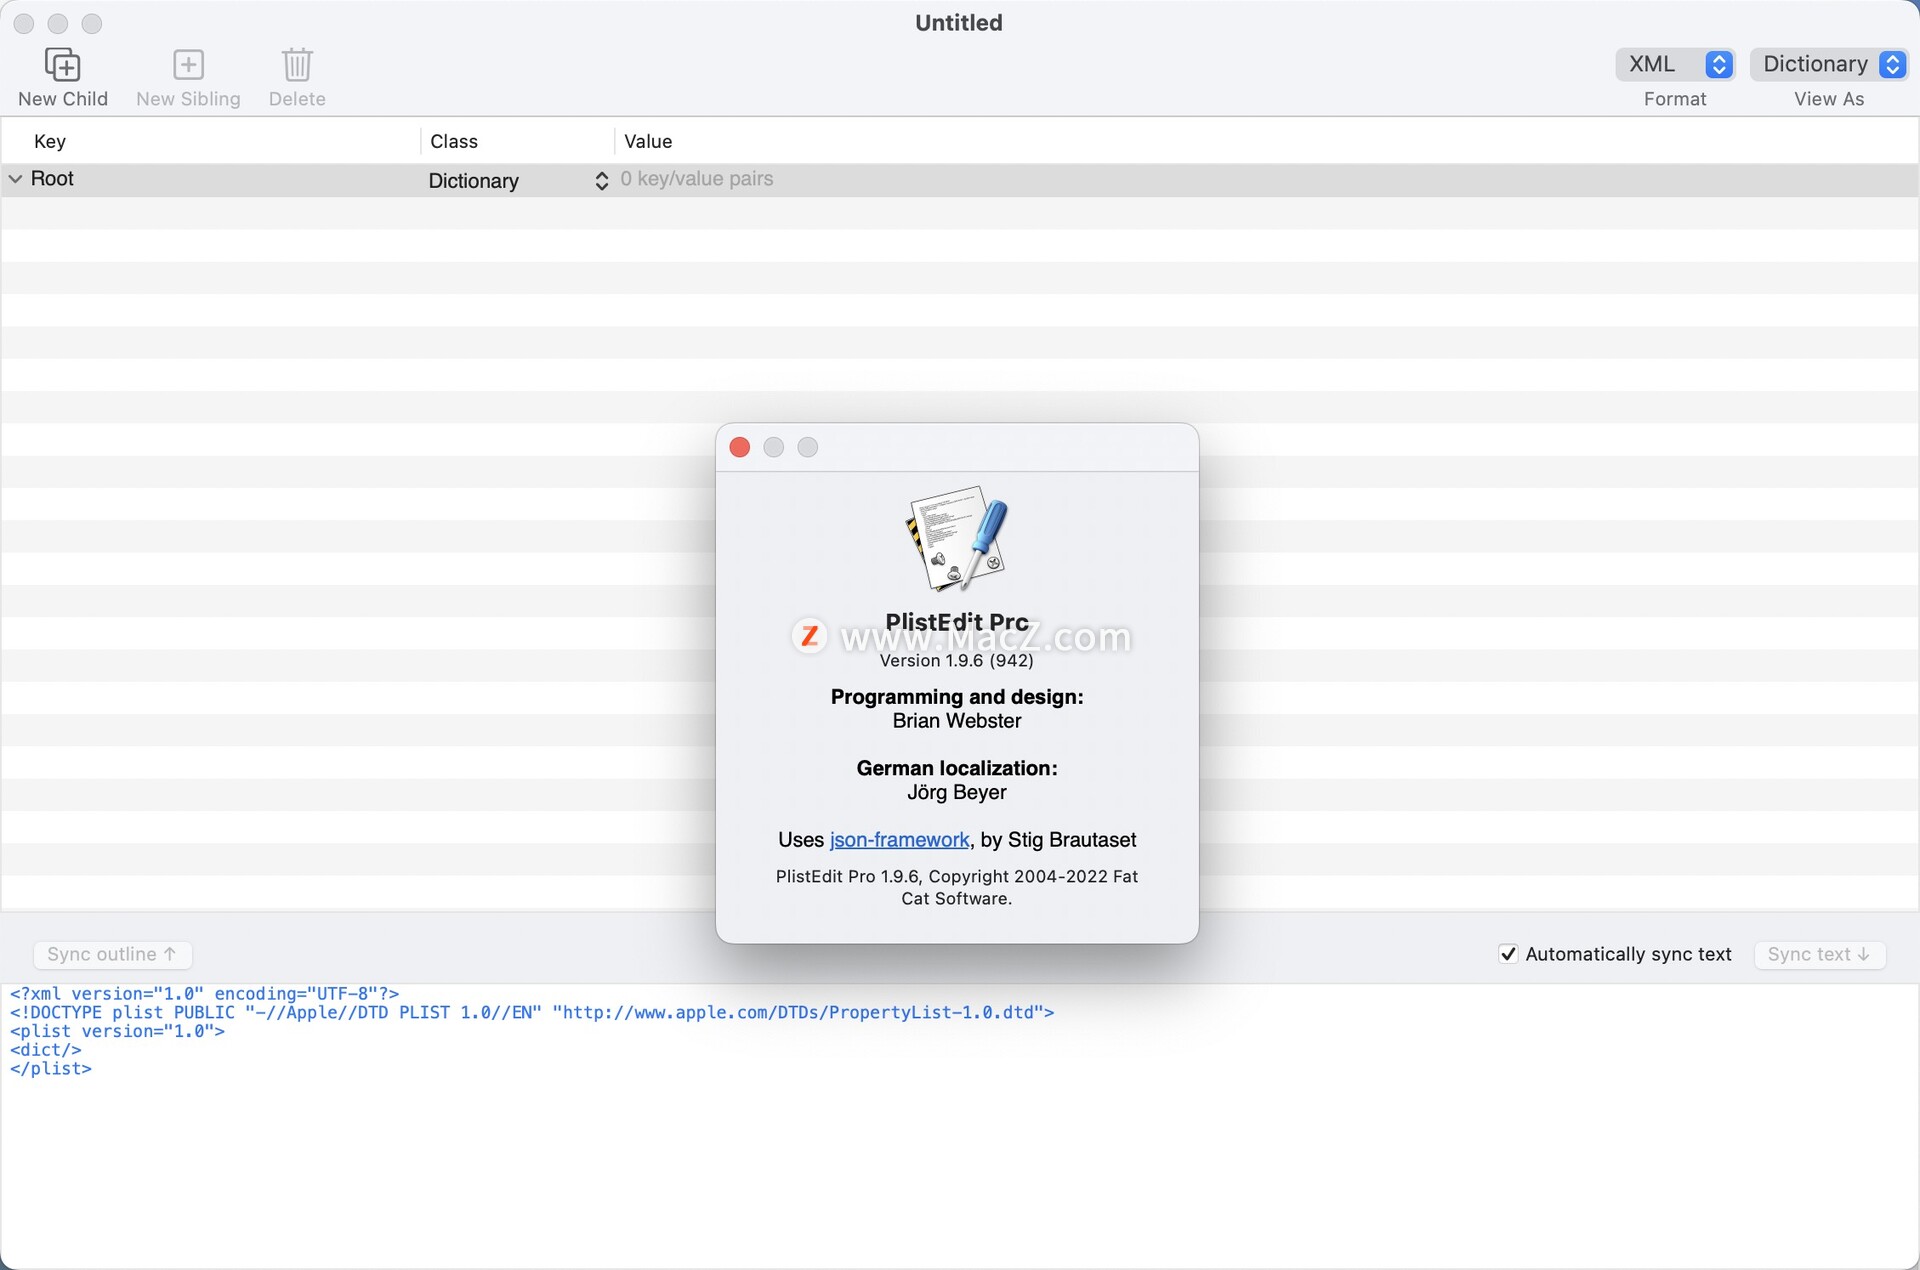Click the main window's gray close button
Viewport: 1920px width, 1270px height.
coord(24,23)
